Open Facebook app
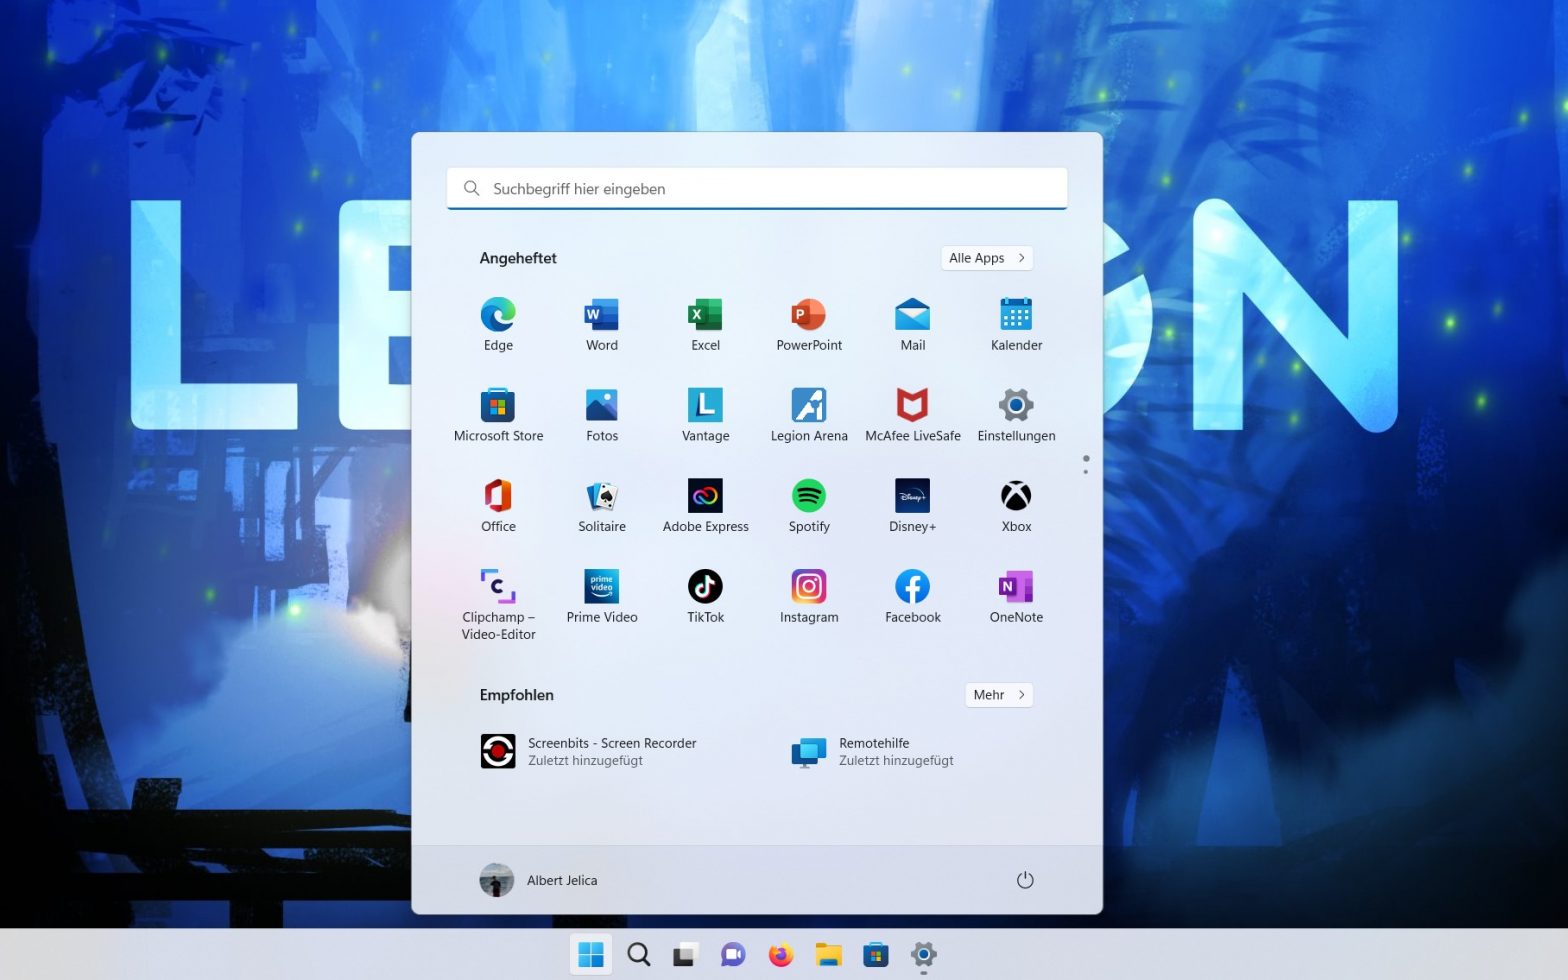This screenshot has width=1568, height=980. (x=913, y=597)
